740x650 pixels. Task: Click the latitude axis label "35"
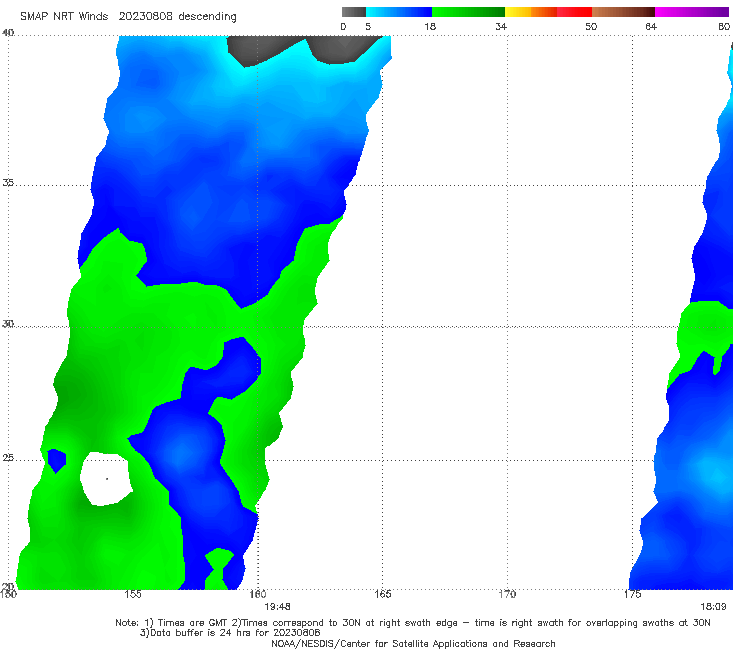click(x=8, y=183)
